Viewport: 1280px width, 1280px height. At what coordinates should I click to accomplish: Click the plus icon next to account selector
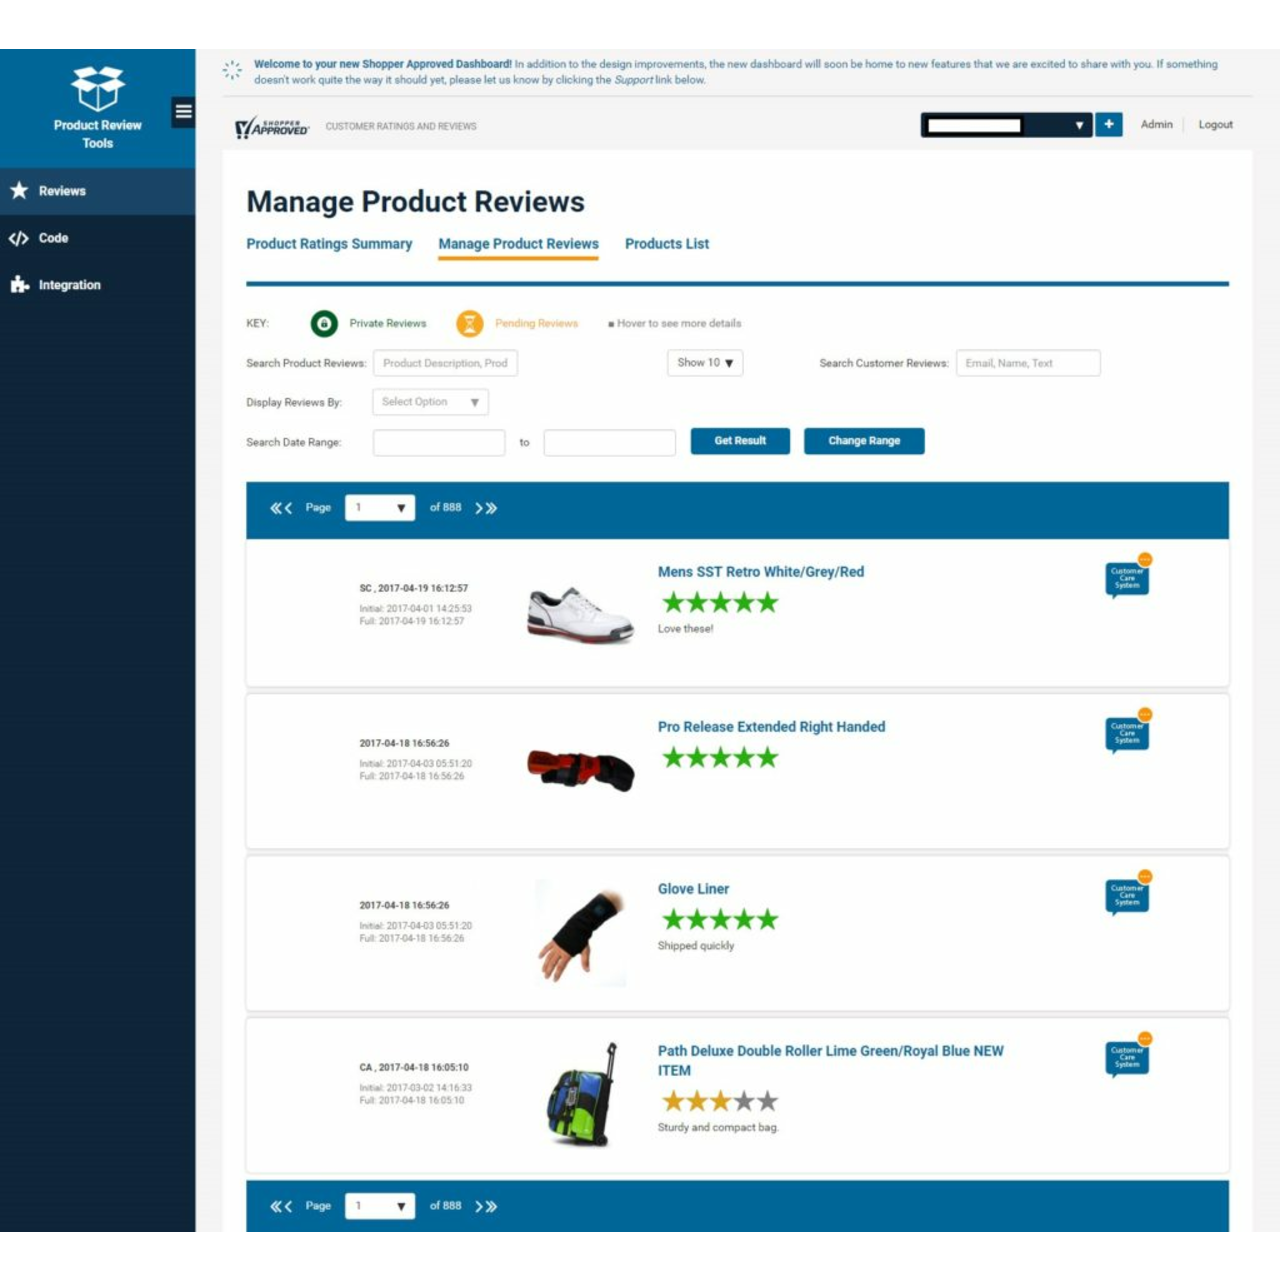coord(1109,124)
